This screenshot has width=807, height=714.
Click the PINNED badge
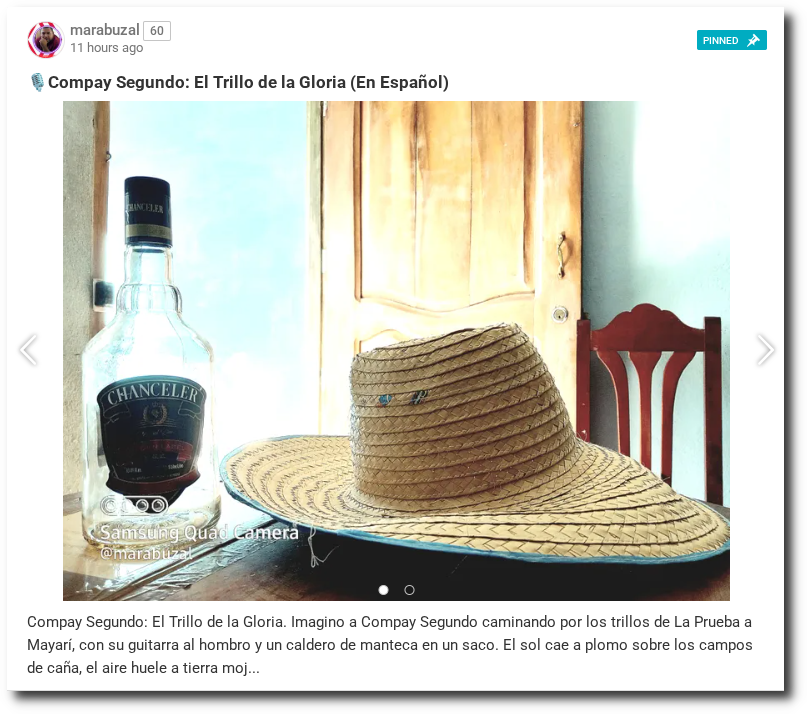(x=731, y=40)
